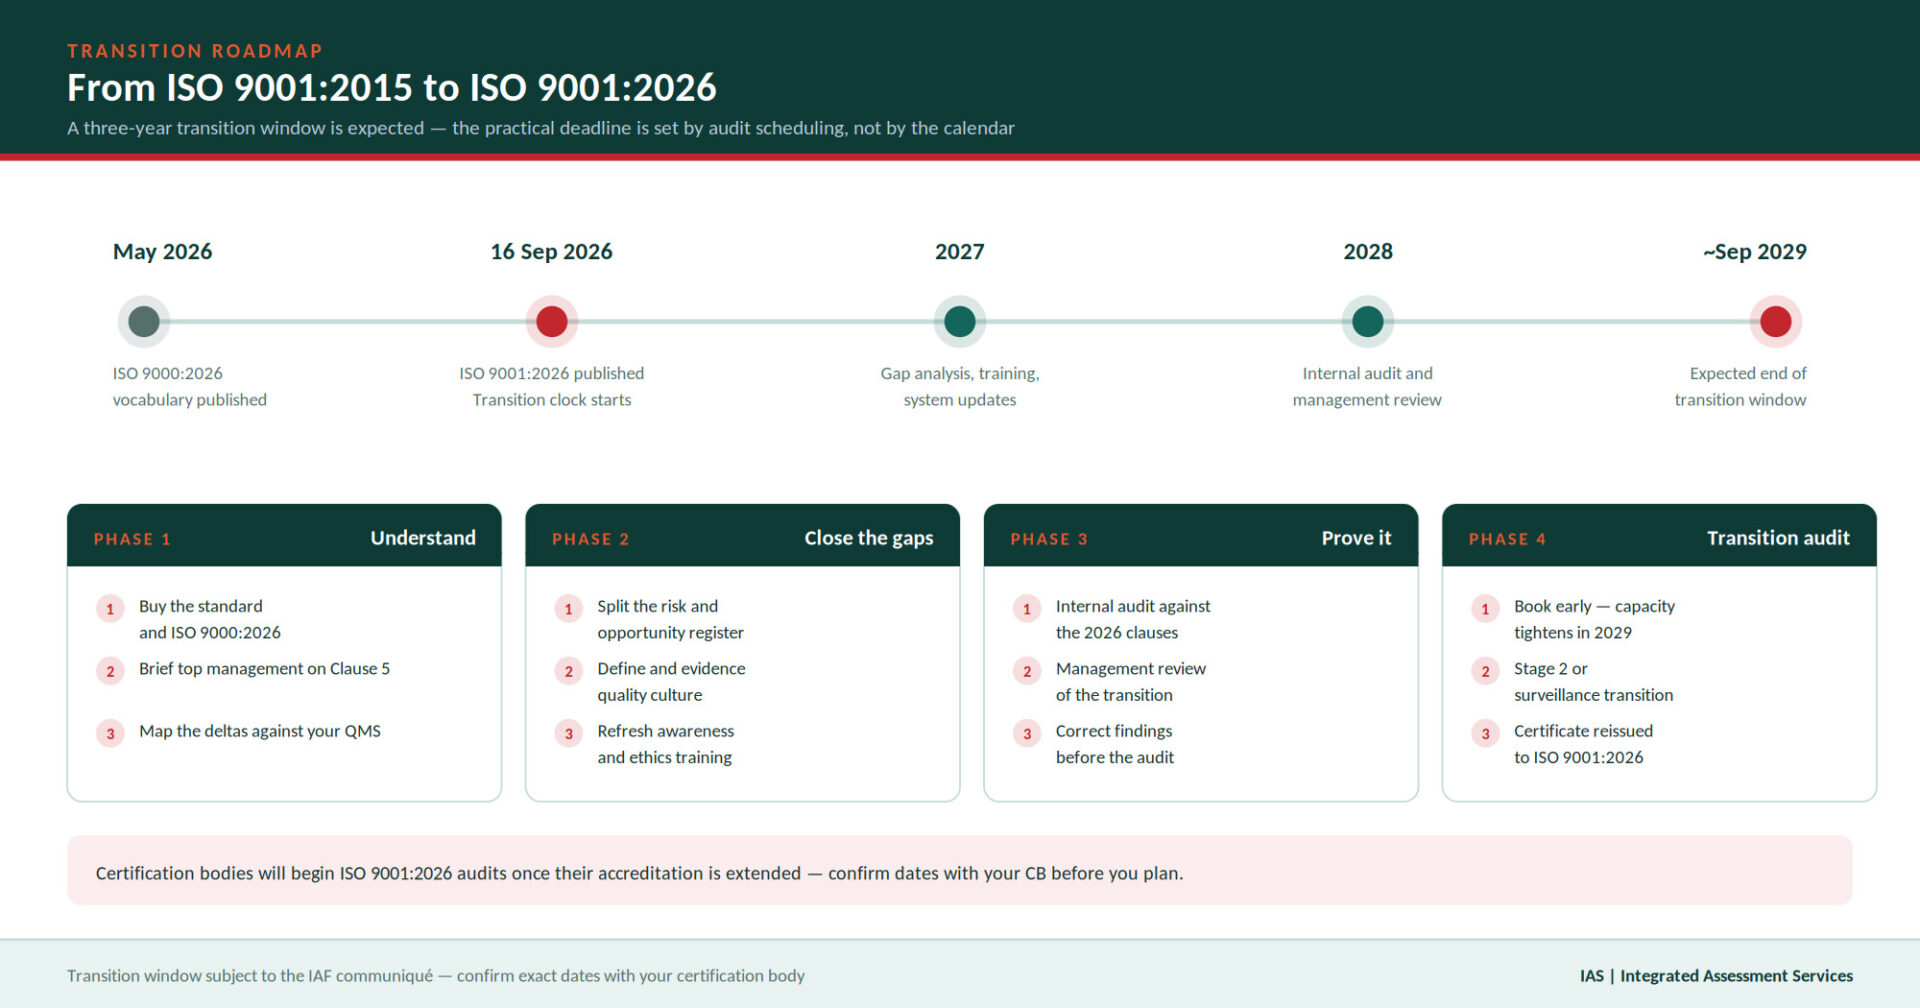
Task: Click the Gap analysis, training, system updates caption
Action: coord(960,386)
